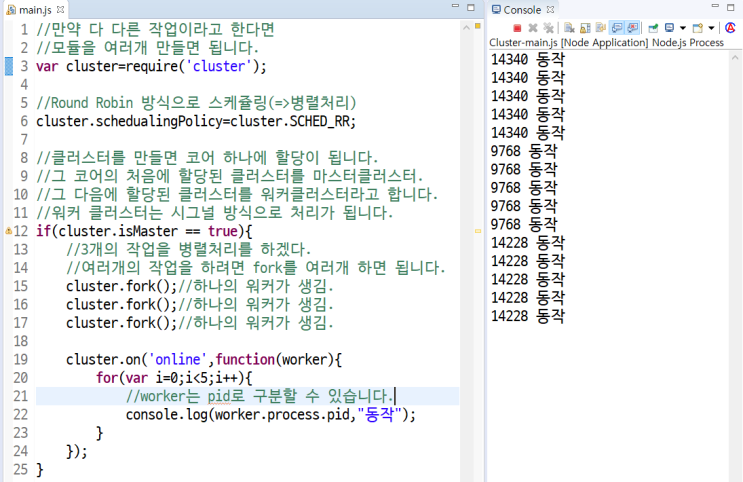This screenshot has width=743, height=482.
Task: Click the cluster.fork() call on line 16
Action: coord(121,304)
